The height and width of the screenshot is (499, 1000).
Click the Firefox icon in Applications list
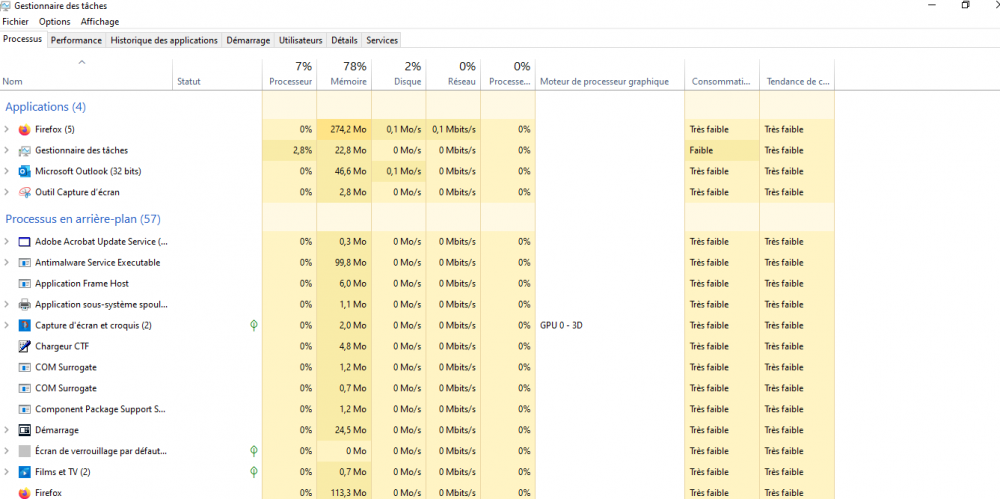25,130
